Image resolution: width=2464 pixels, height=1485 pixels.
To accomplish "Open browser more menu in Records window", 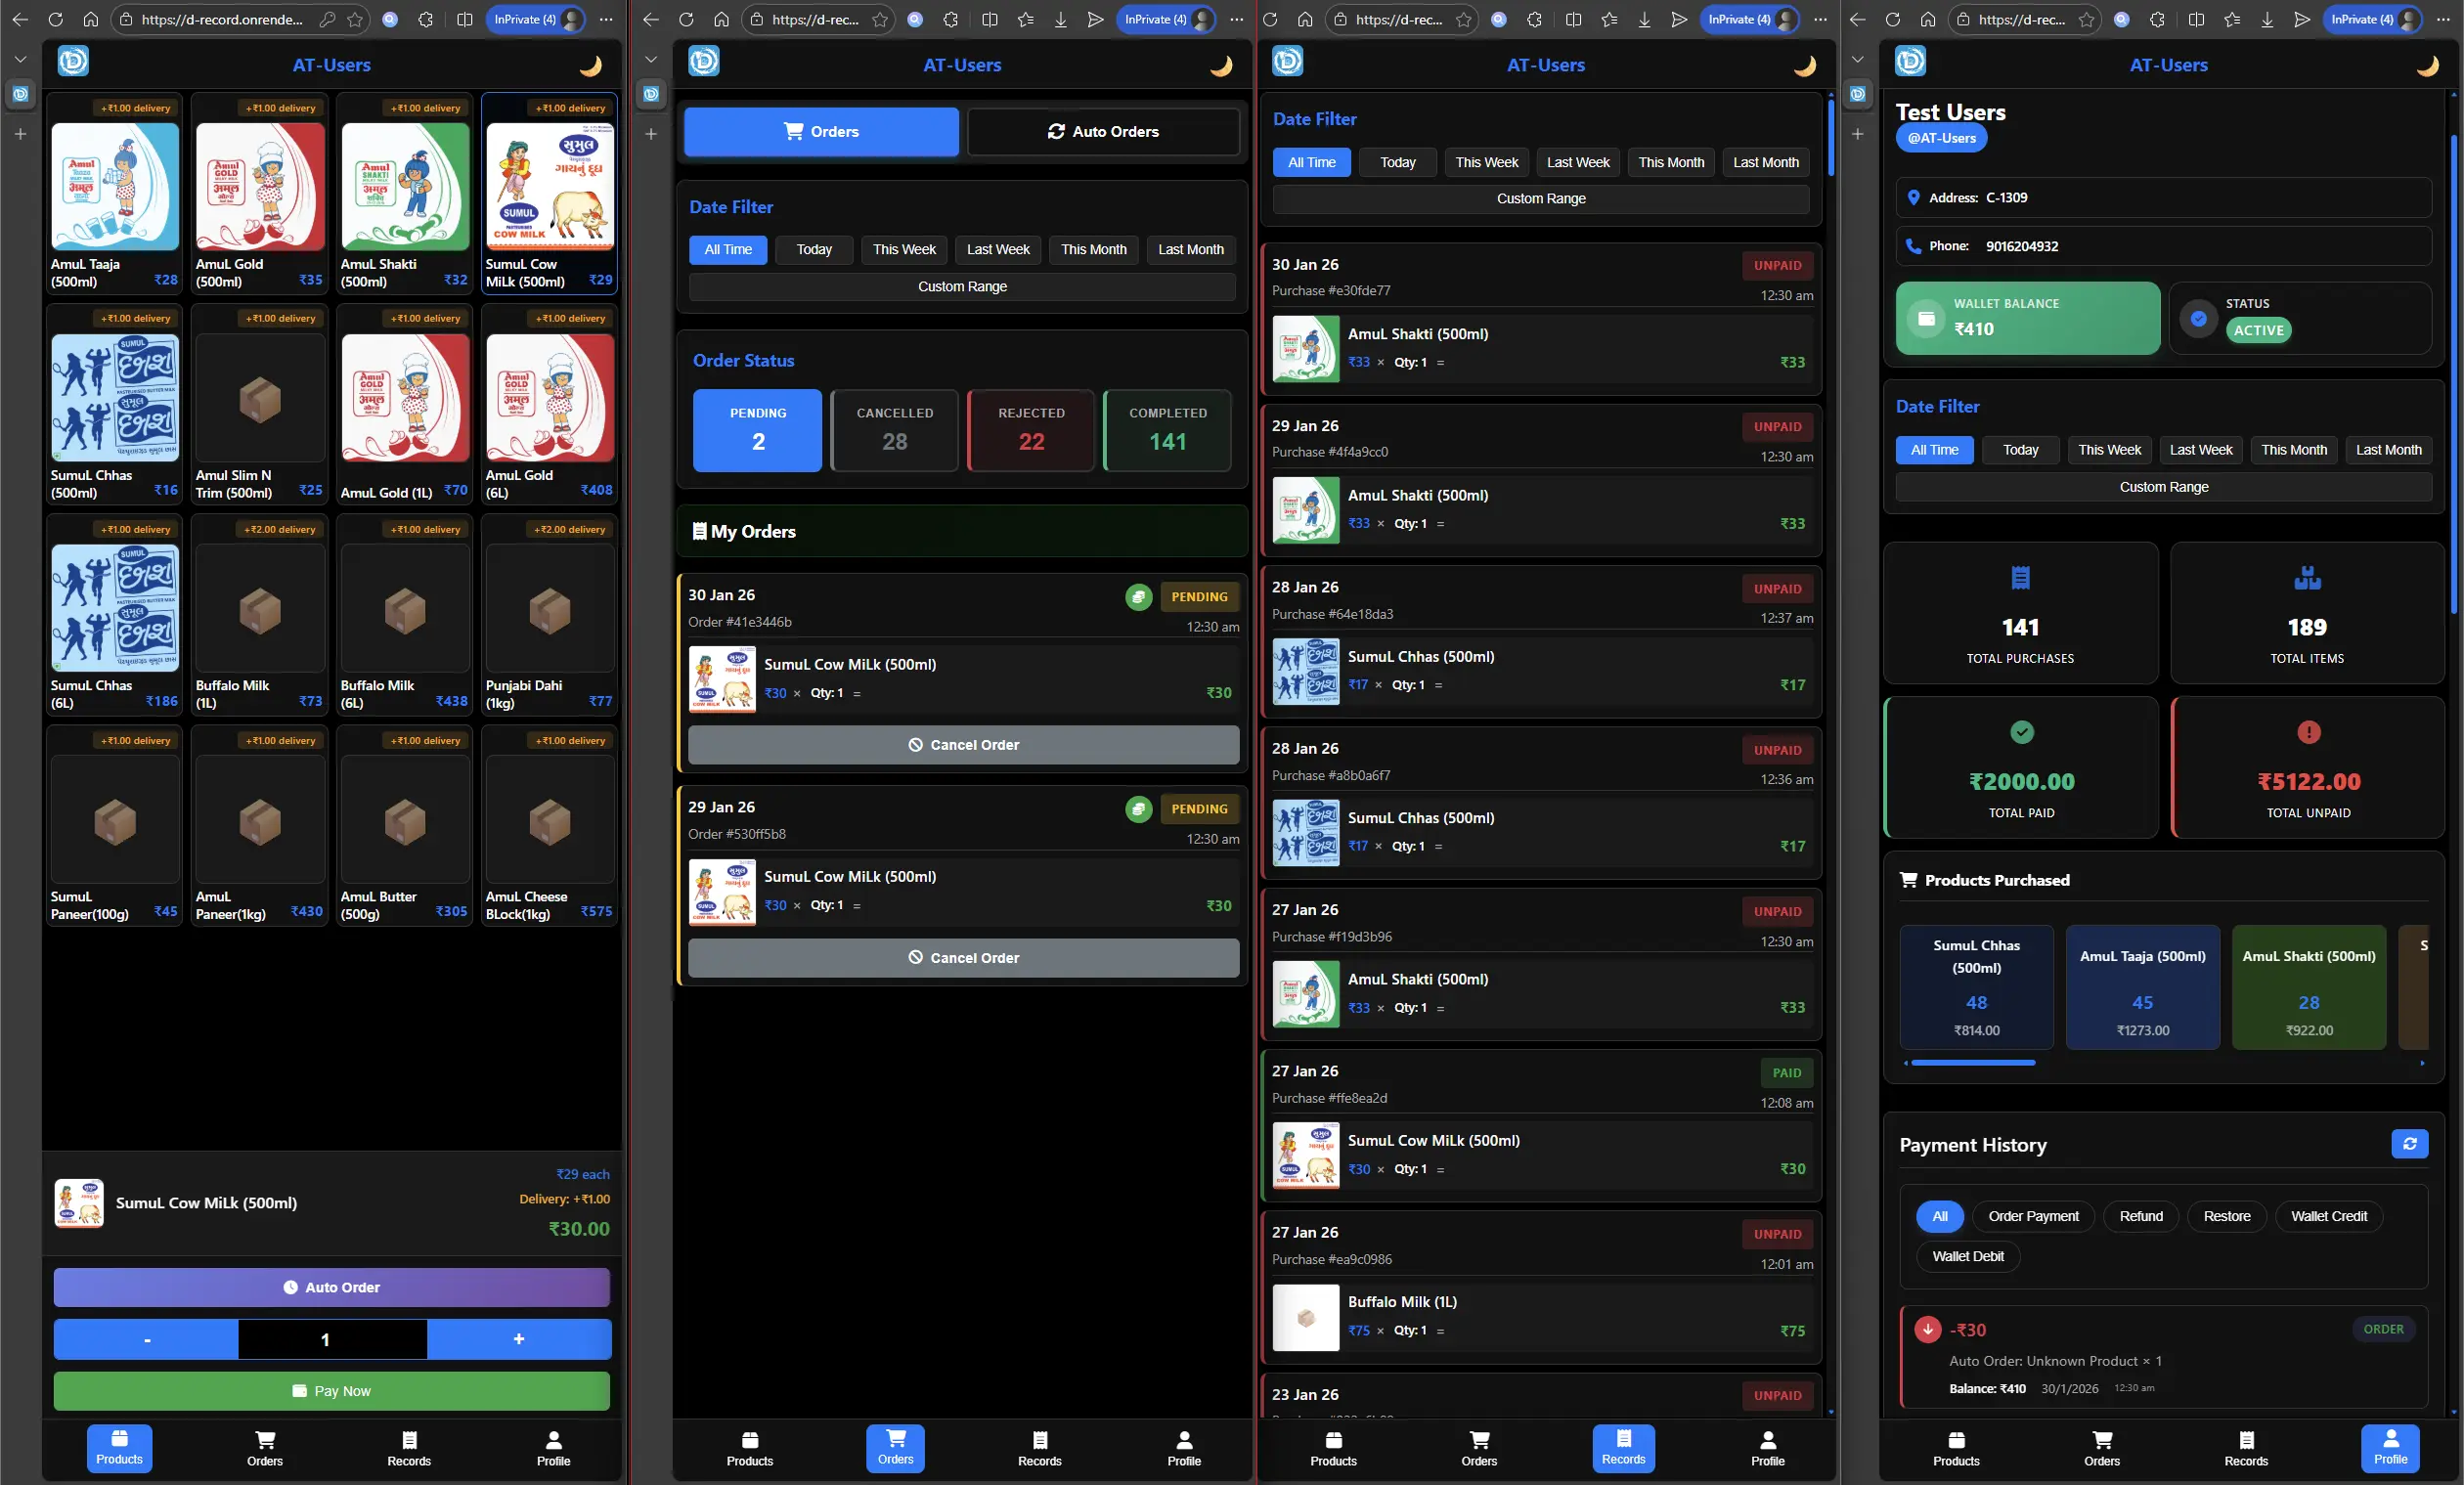I will pyautogui.click(x=1820, y=20).
